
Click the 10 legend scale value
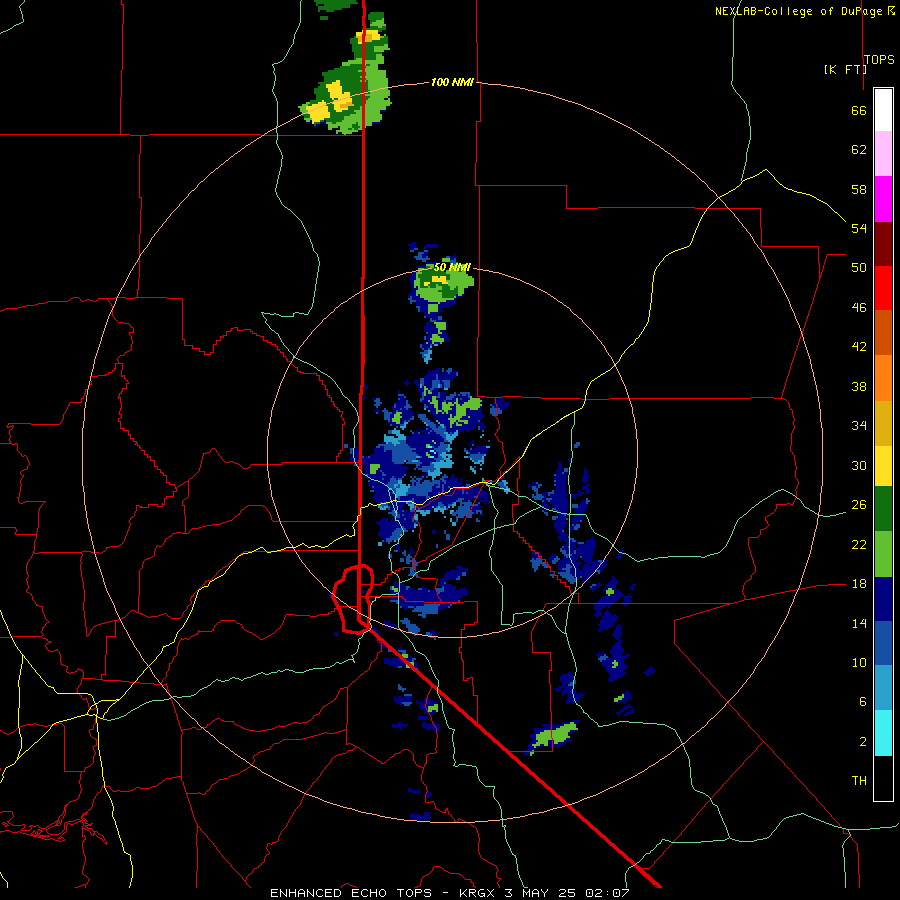coord(859,662)
